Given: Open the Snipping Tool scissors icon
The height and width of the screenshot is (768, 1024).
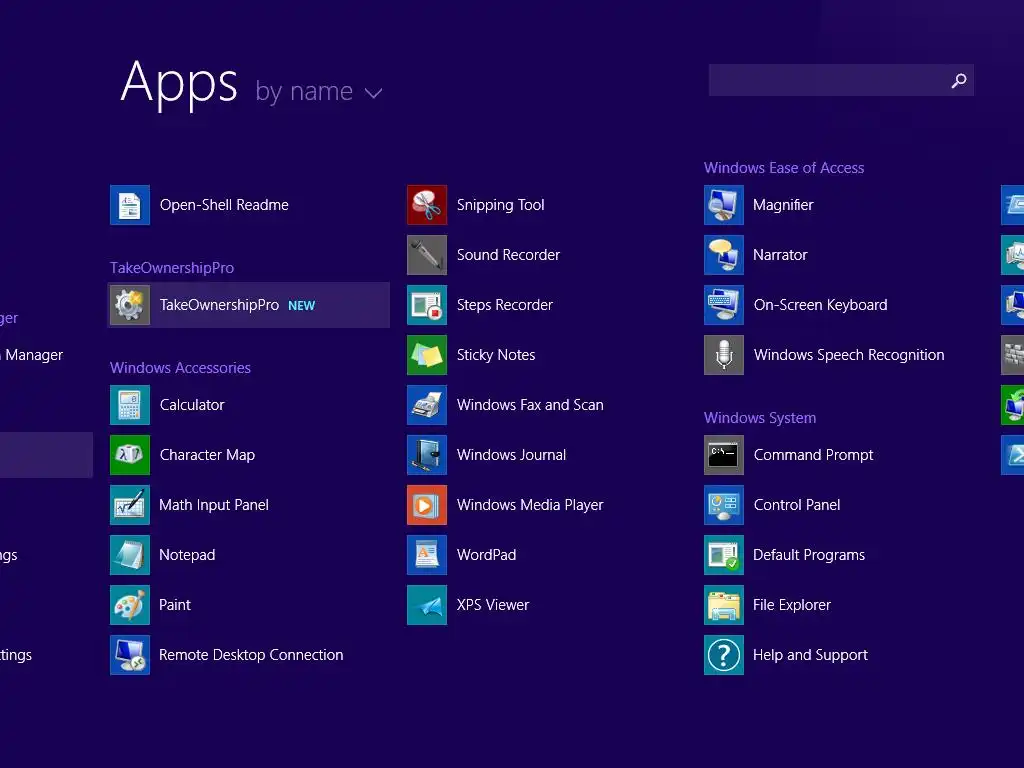Looking at the screenshot, I should [426, 205].
